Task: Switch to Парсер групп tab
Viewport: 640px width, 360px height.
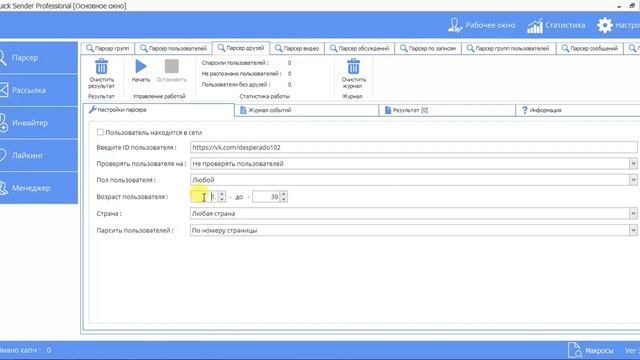Action: pyautogui.click(x=108, y=48)
